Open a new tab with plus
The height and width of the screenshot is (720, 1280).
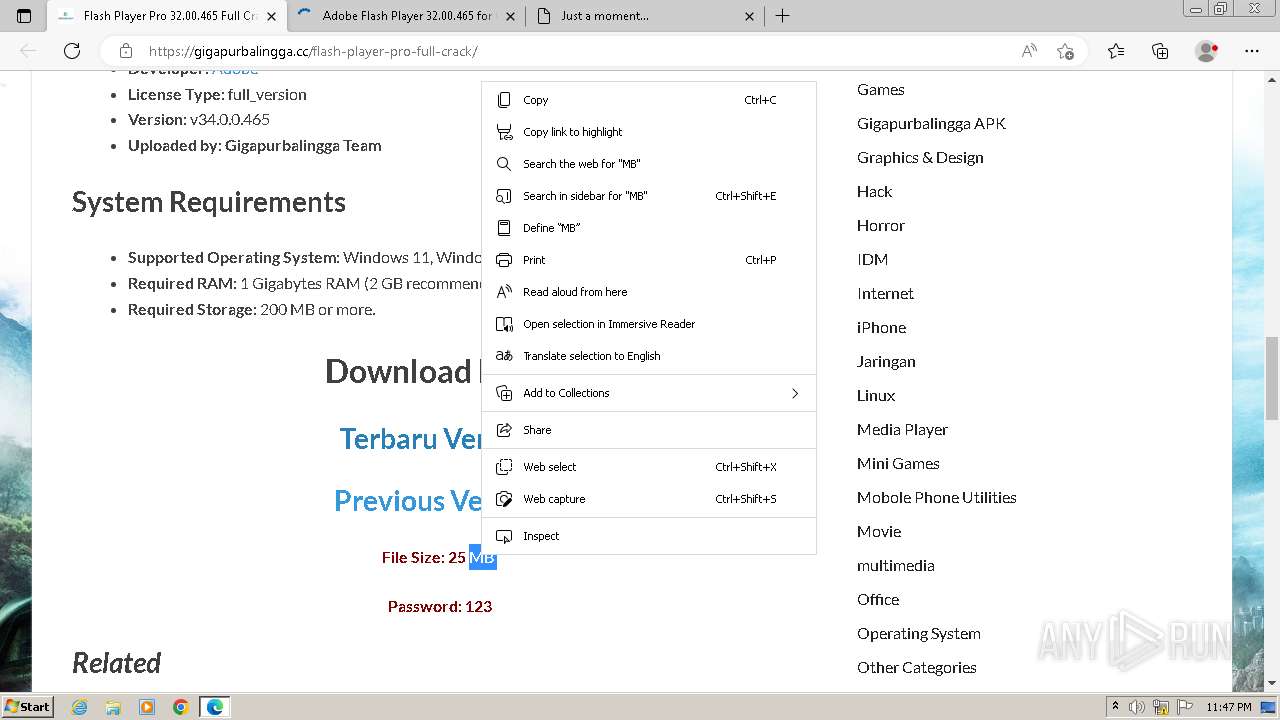pyautogui.click(x=783, y=16)
